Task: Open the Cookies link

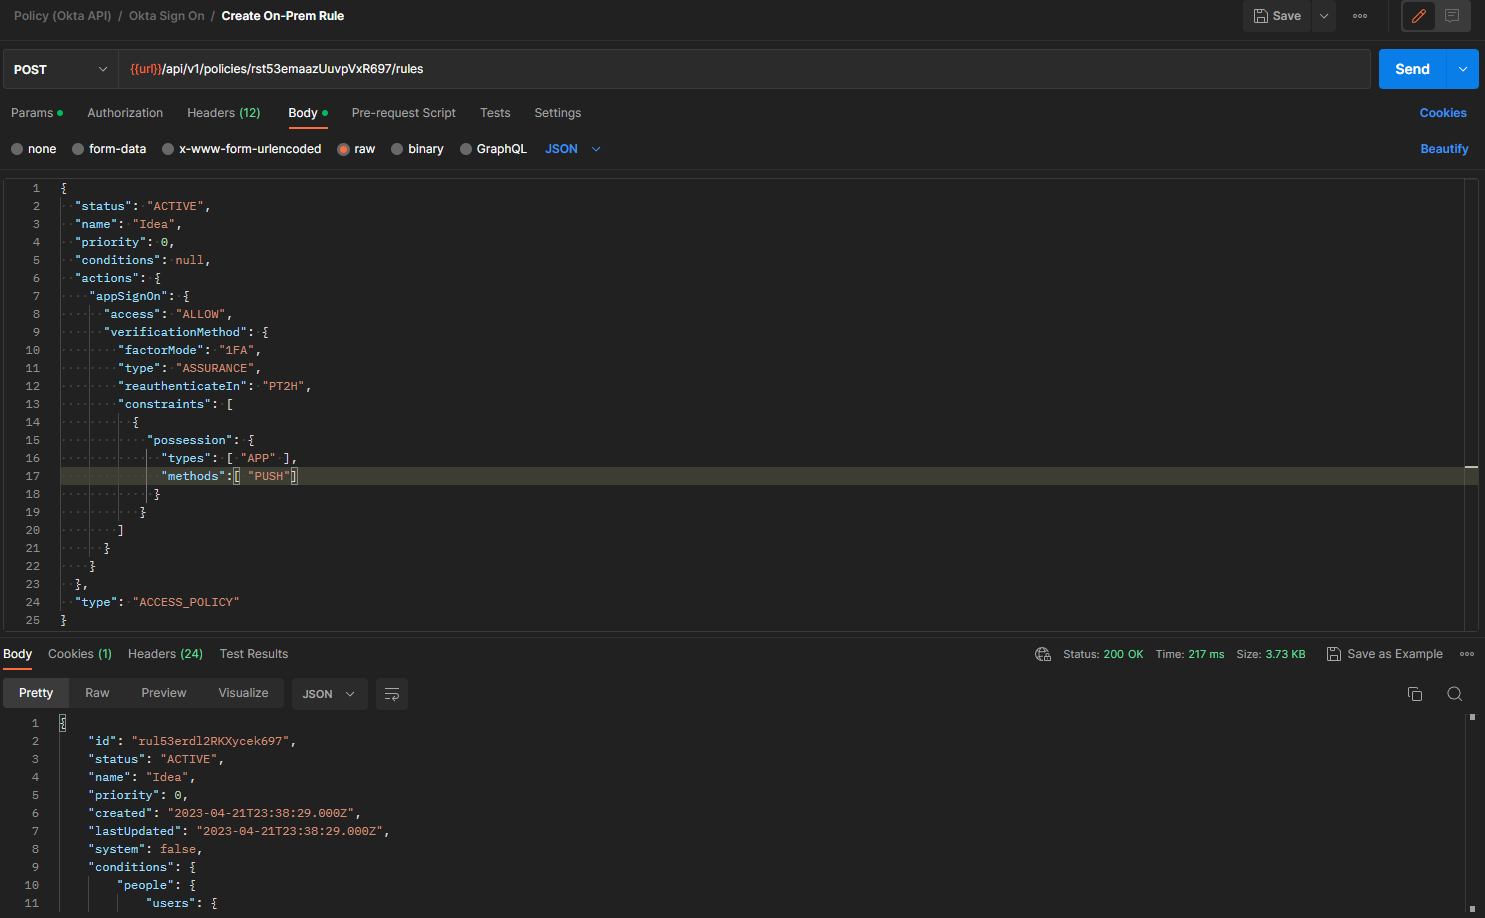Action: pyautogui.click(x=1443, y=113)
